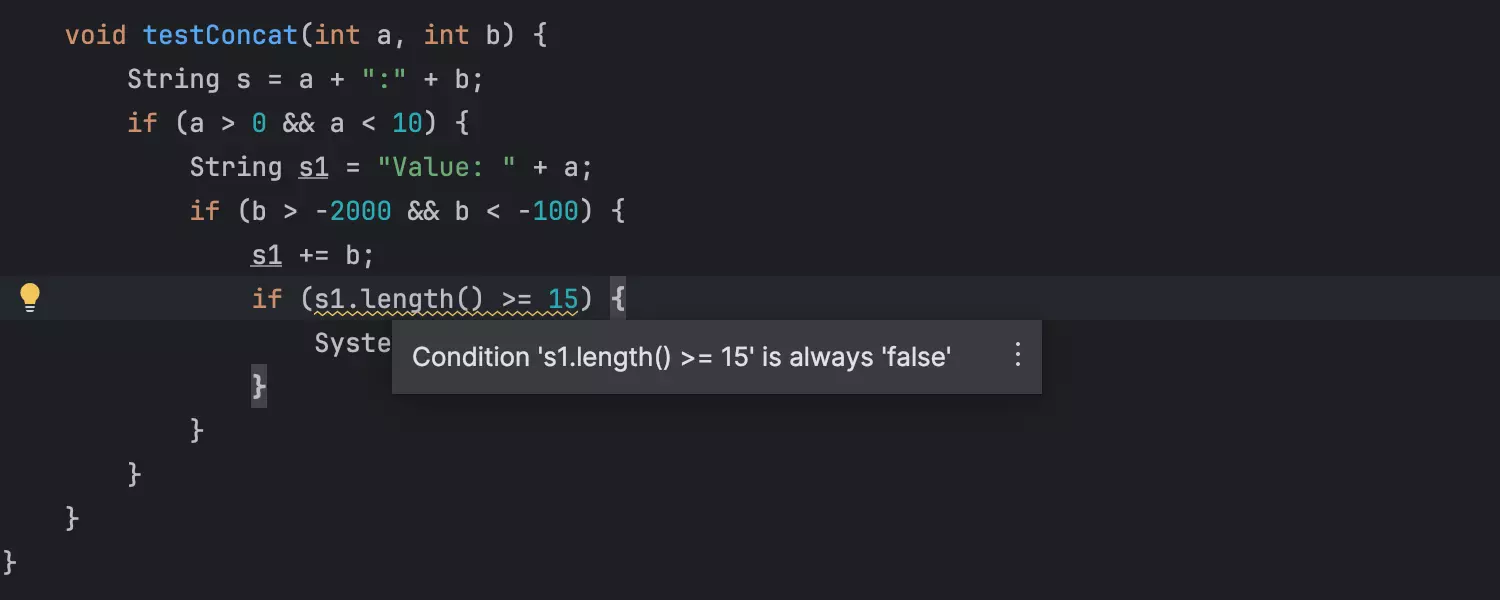Click the partially hidden Syste text

coord(352,343)
